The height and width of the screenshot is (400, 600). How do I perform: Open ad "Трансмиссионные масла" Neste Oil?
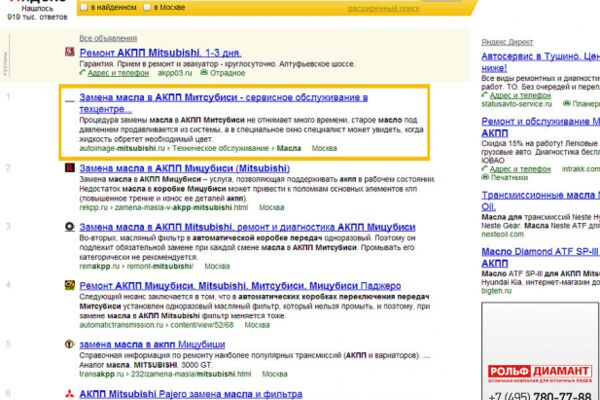click(540, 201)
